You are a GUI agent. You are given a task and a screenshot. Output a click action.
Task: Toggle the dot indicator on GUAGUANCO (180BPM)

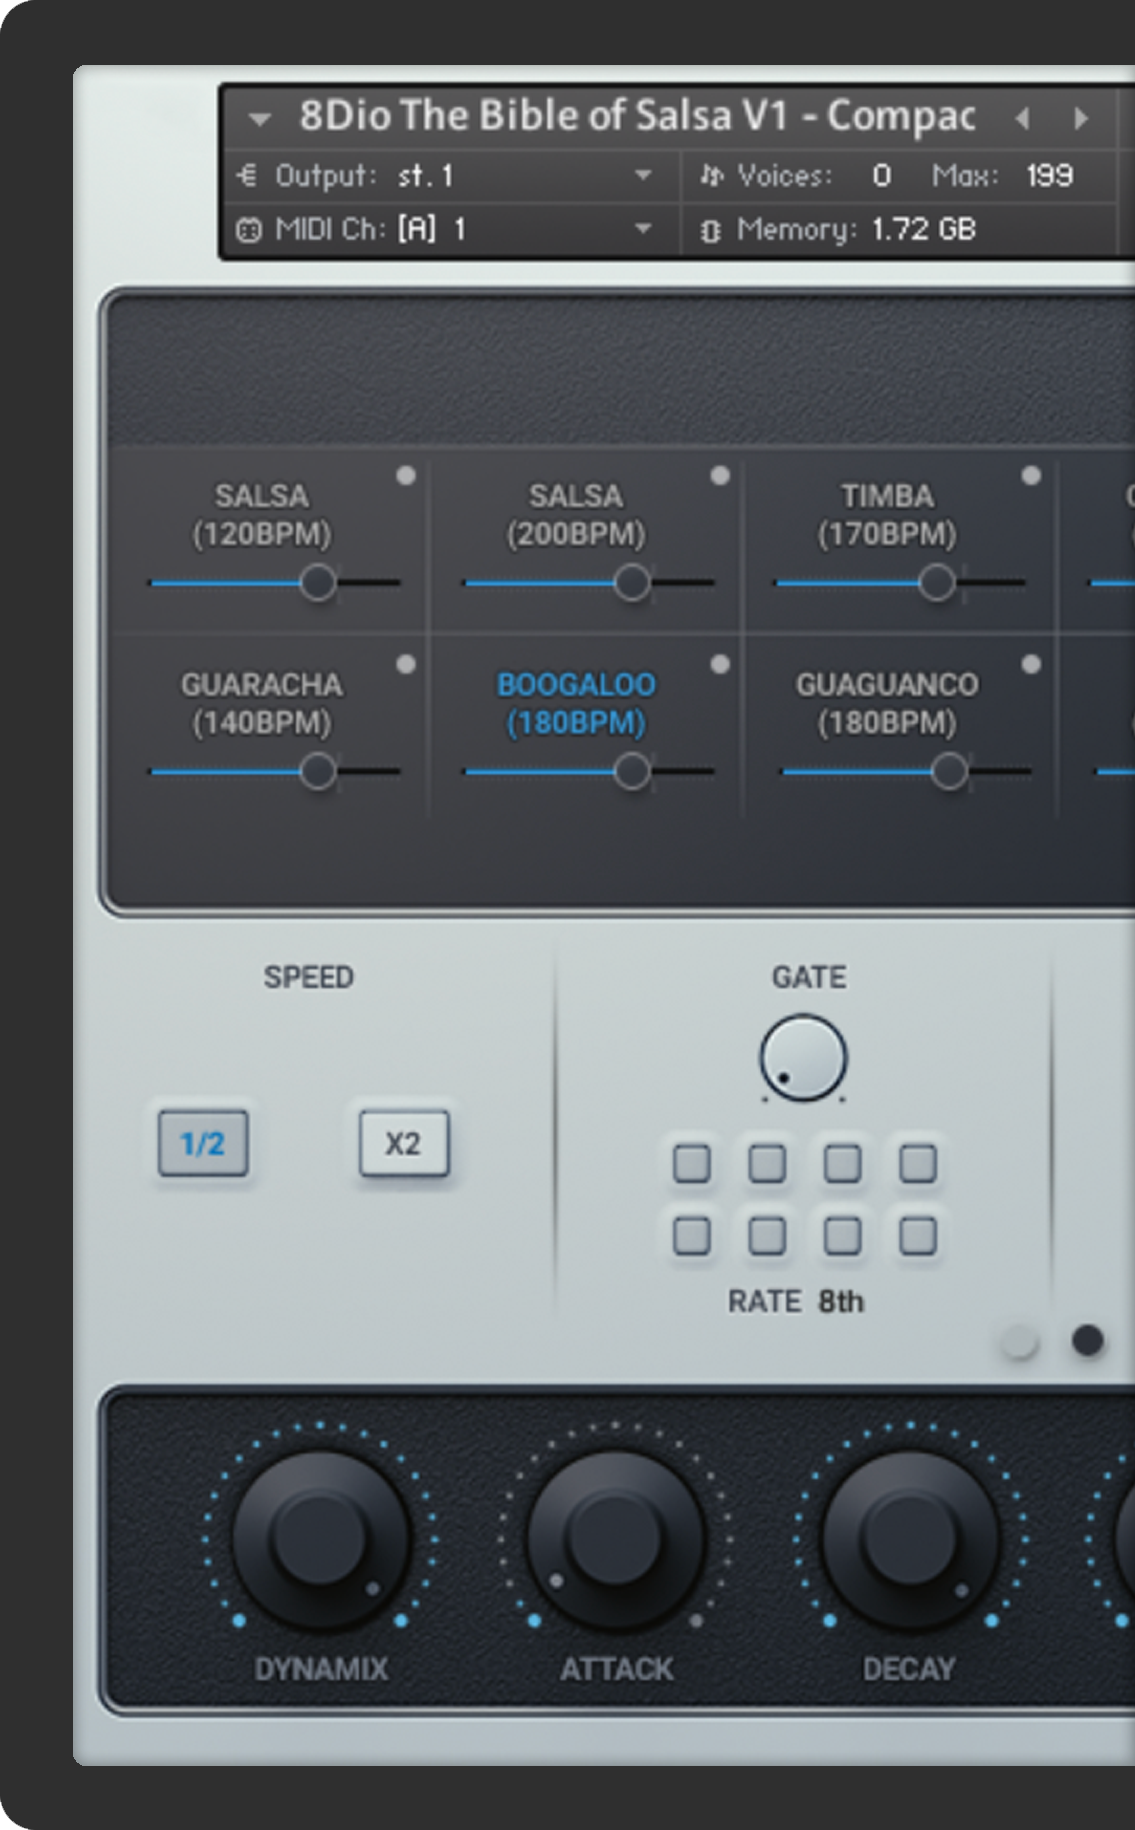click(x=1031, y=664)
